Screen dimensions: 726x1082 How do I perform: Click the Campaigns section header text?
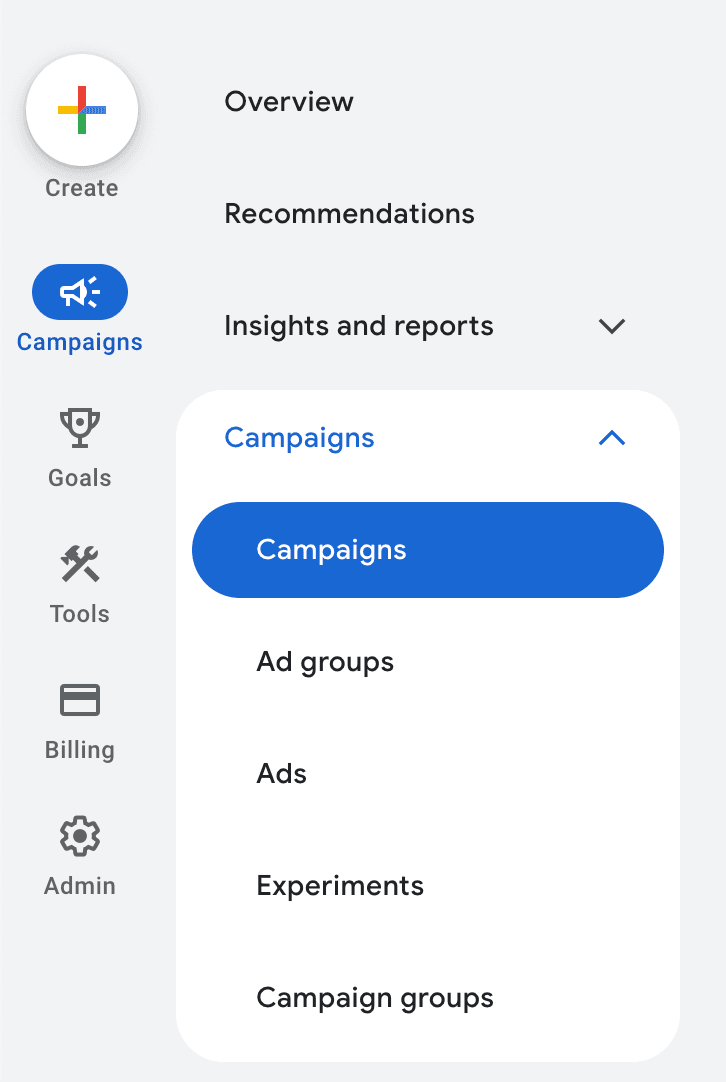pos(299,438)
